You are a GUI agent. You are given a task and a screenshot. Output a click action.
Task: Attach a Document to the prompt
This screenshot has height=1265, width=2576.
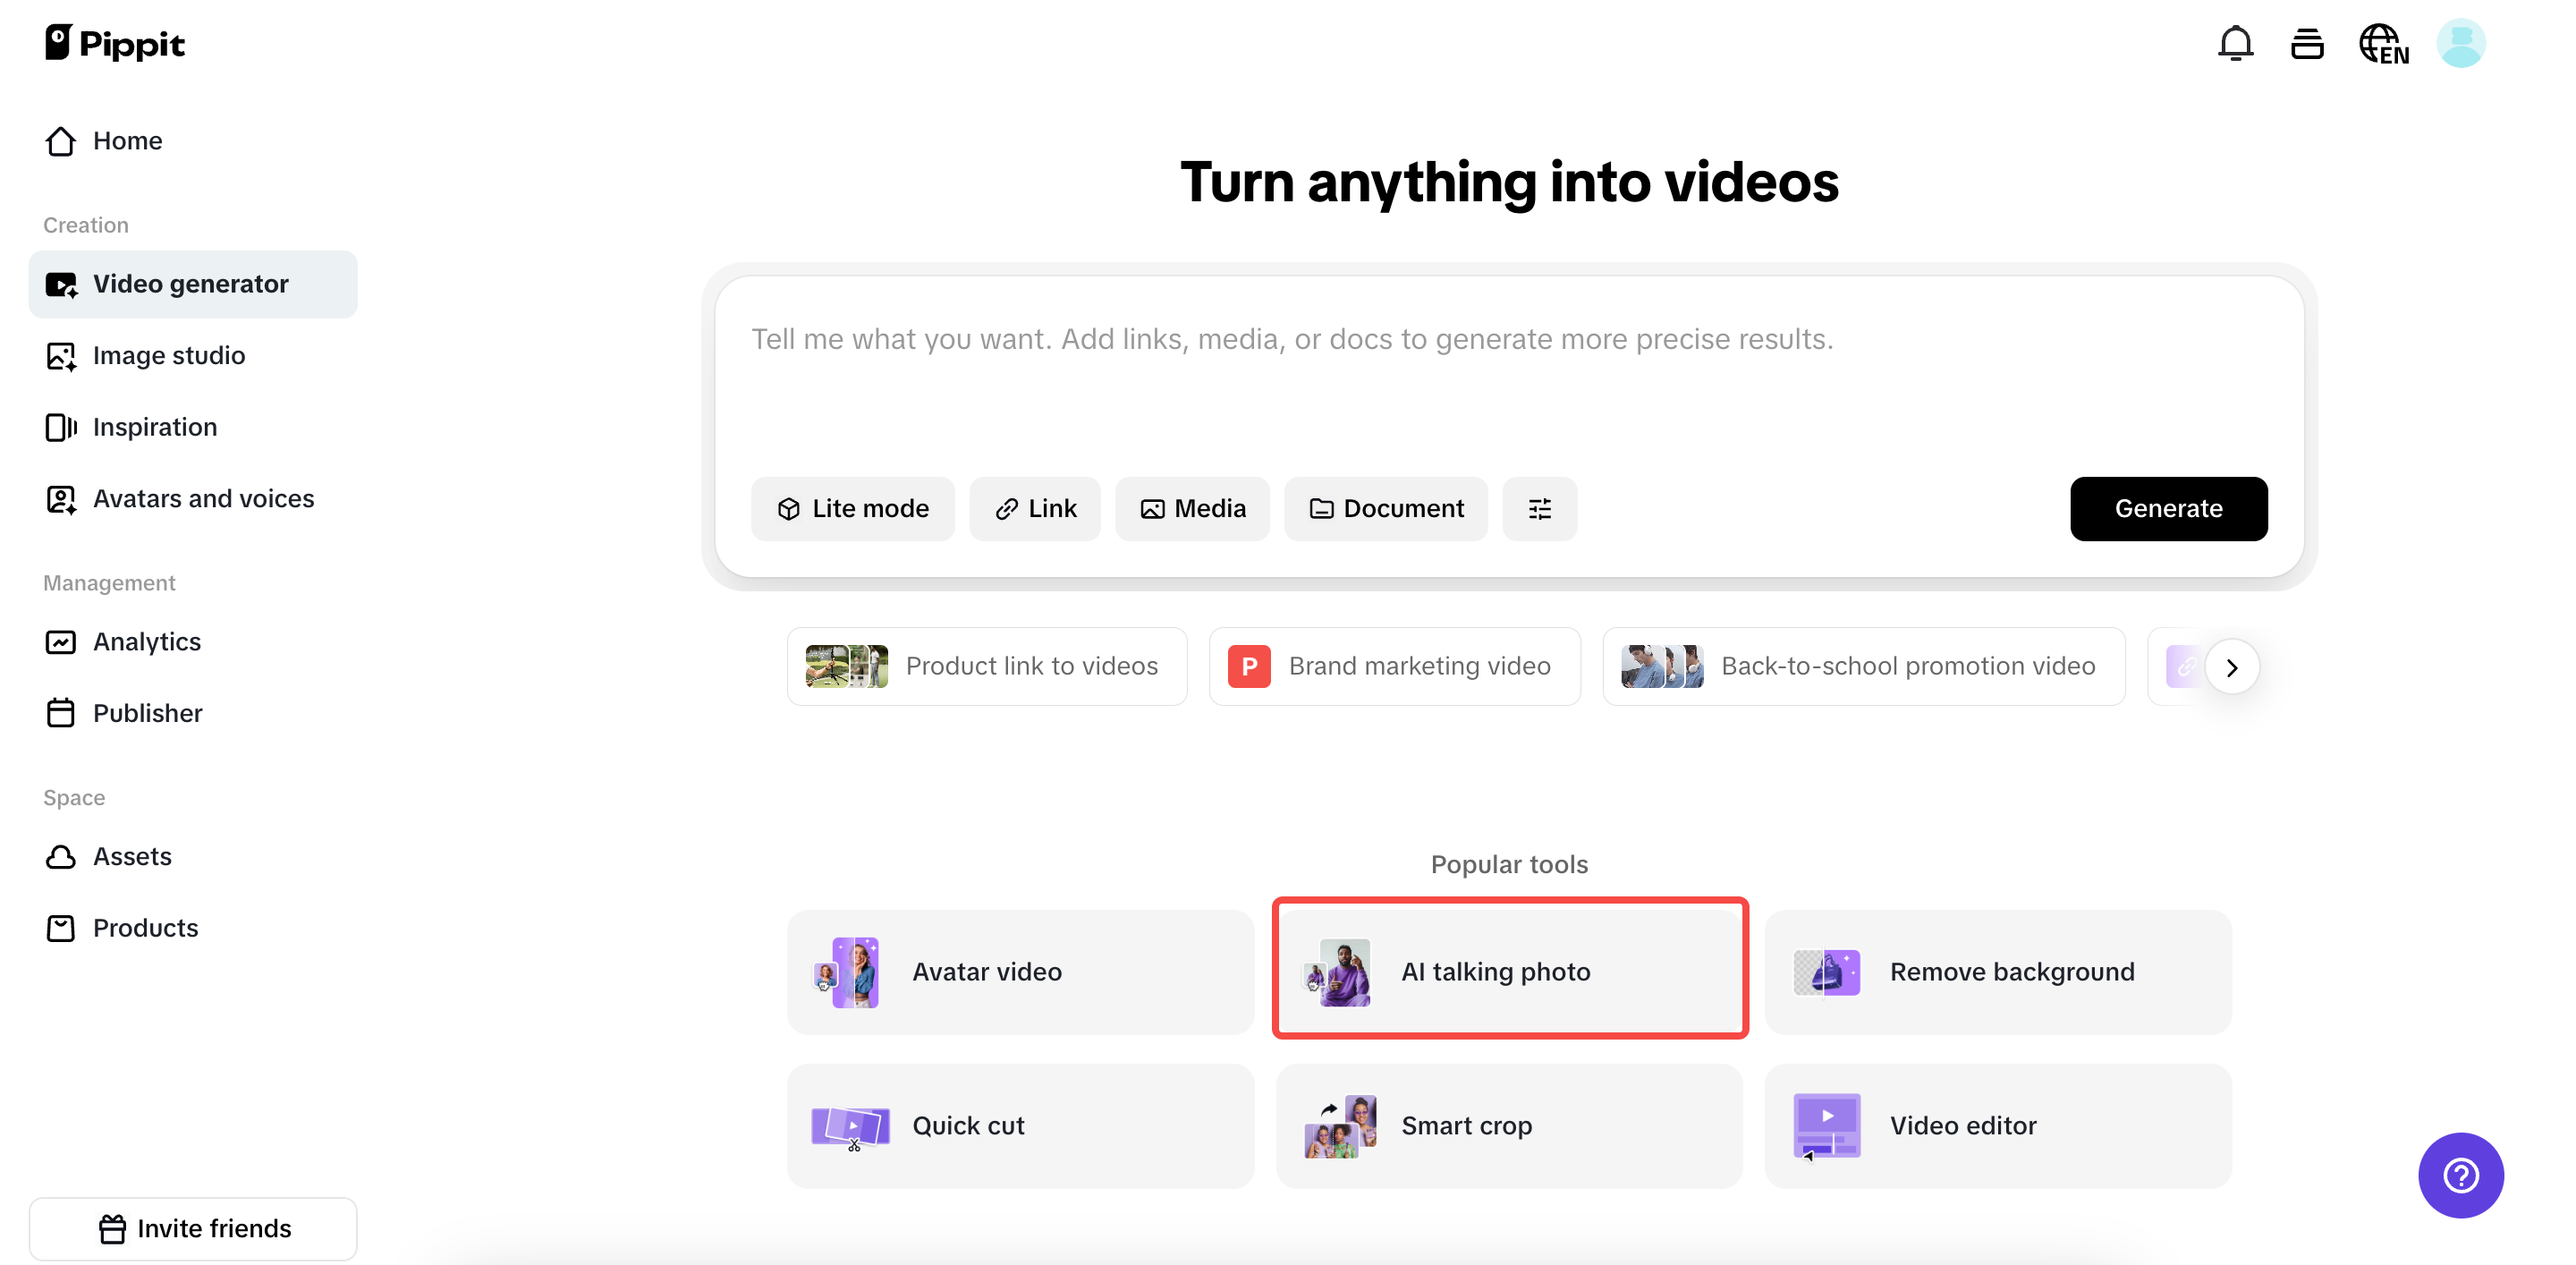click(x=1385, y=508)
